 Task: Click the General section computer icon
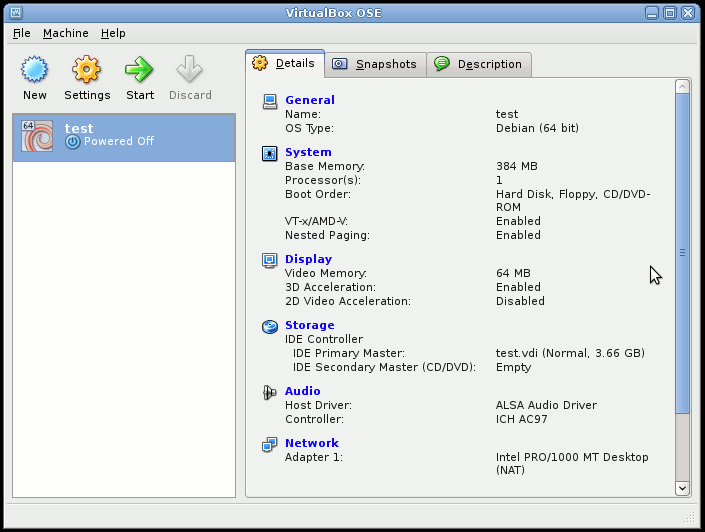click(270, 102)
